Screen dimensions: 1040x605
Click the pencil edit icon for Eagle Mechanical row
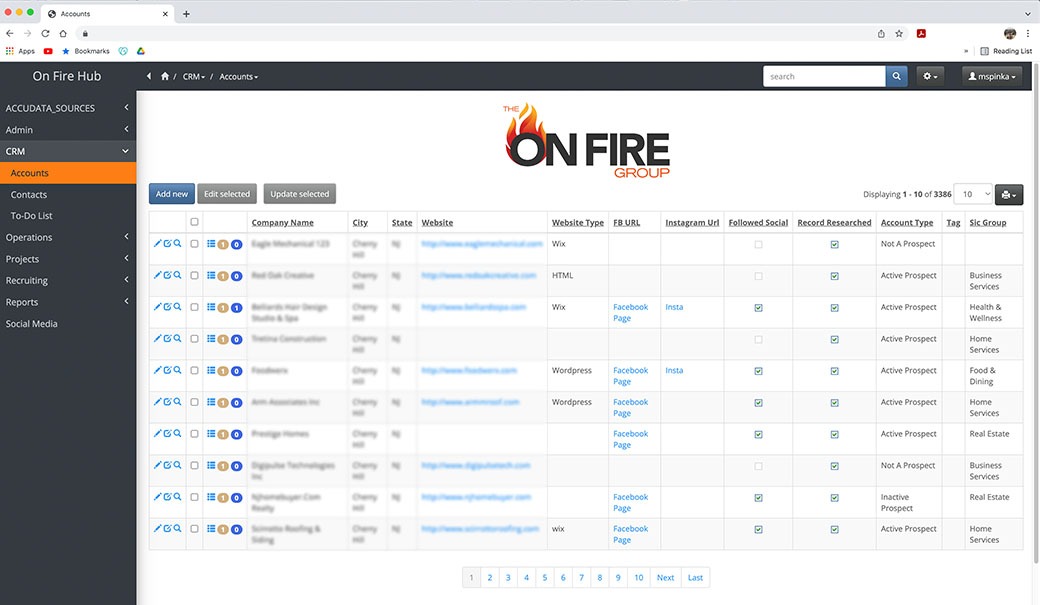coord(157,243)
